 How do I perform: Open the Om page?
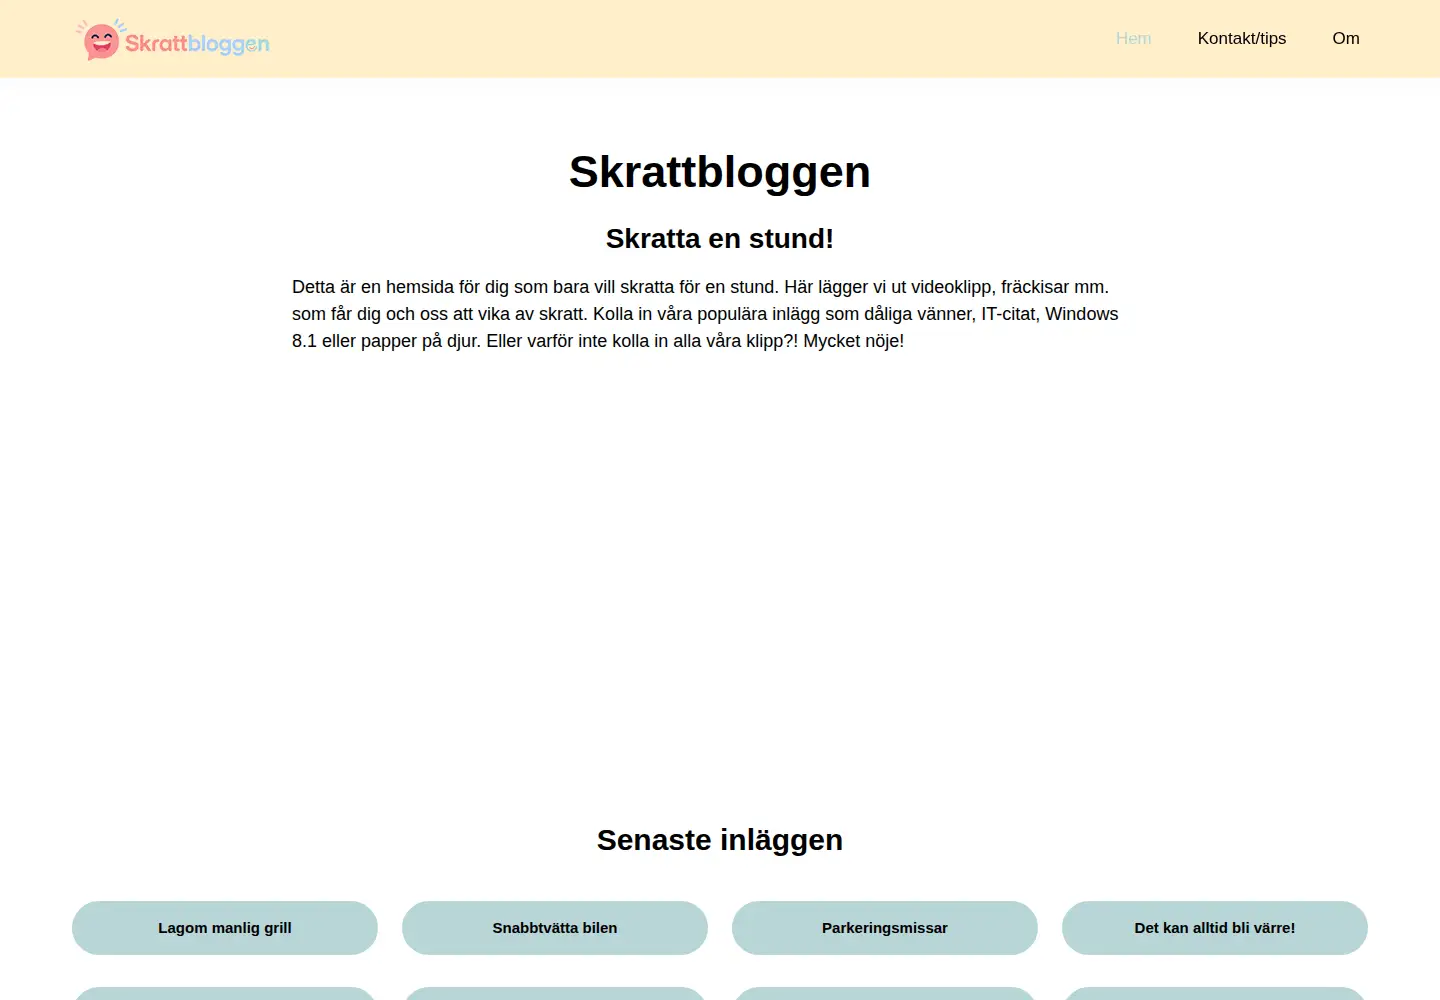coord(1346,39)
